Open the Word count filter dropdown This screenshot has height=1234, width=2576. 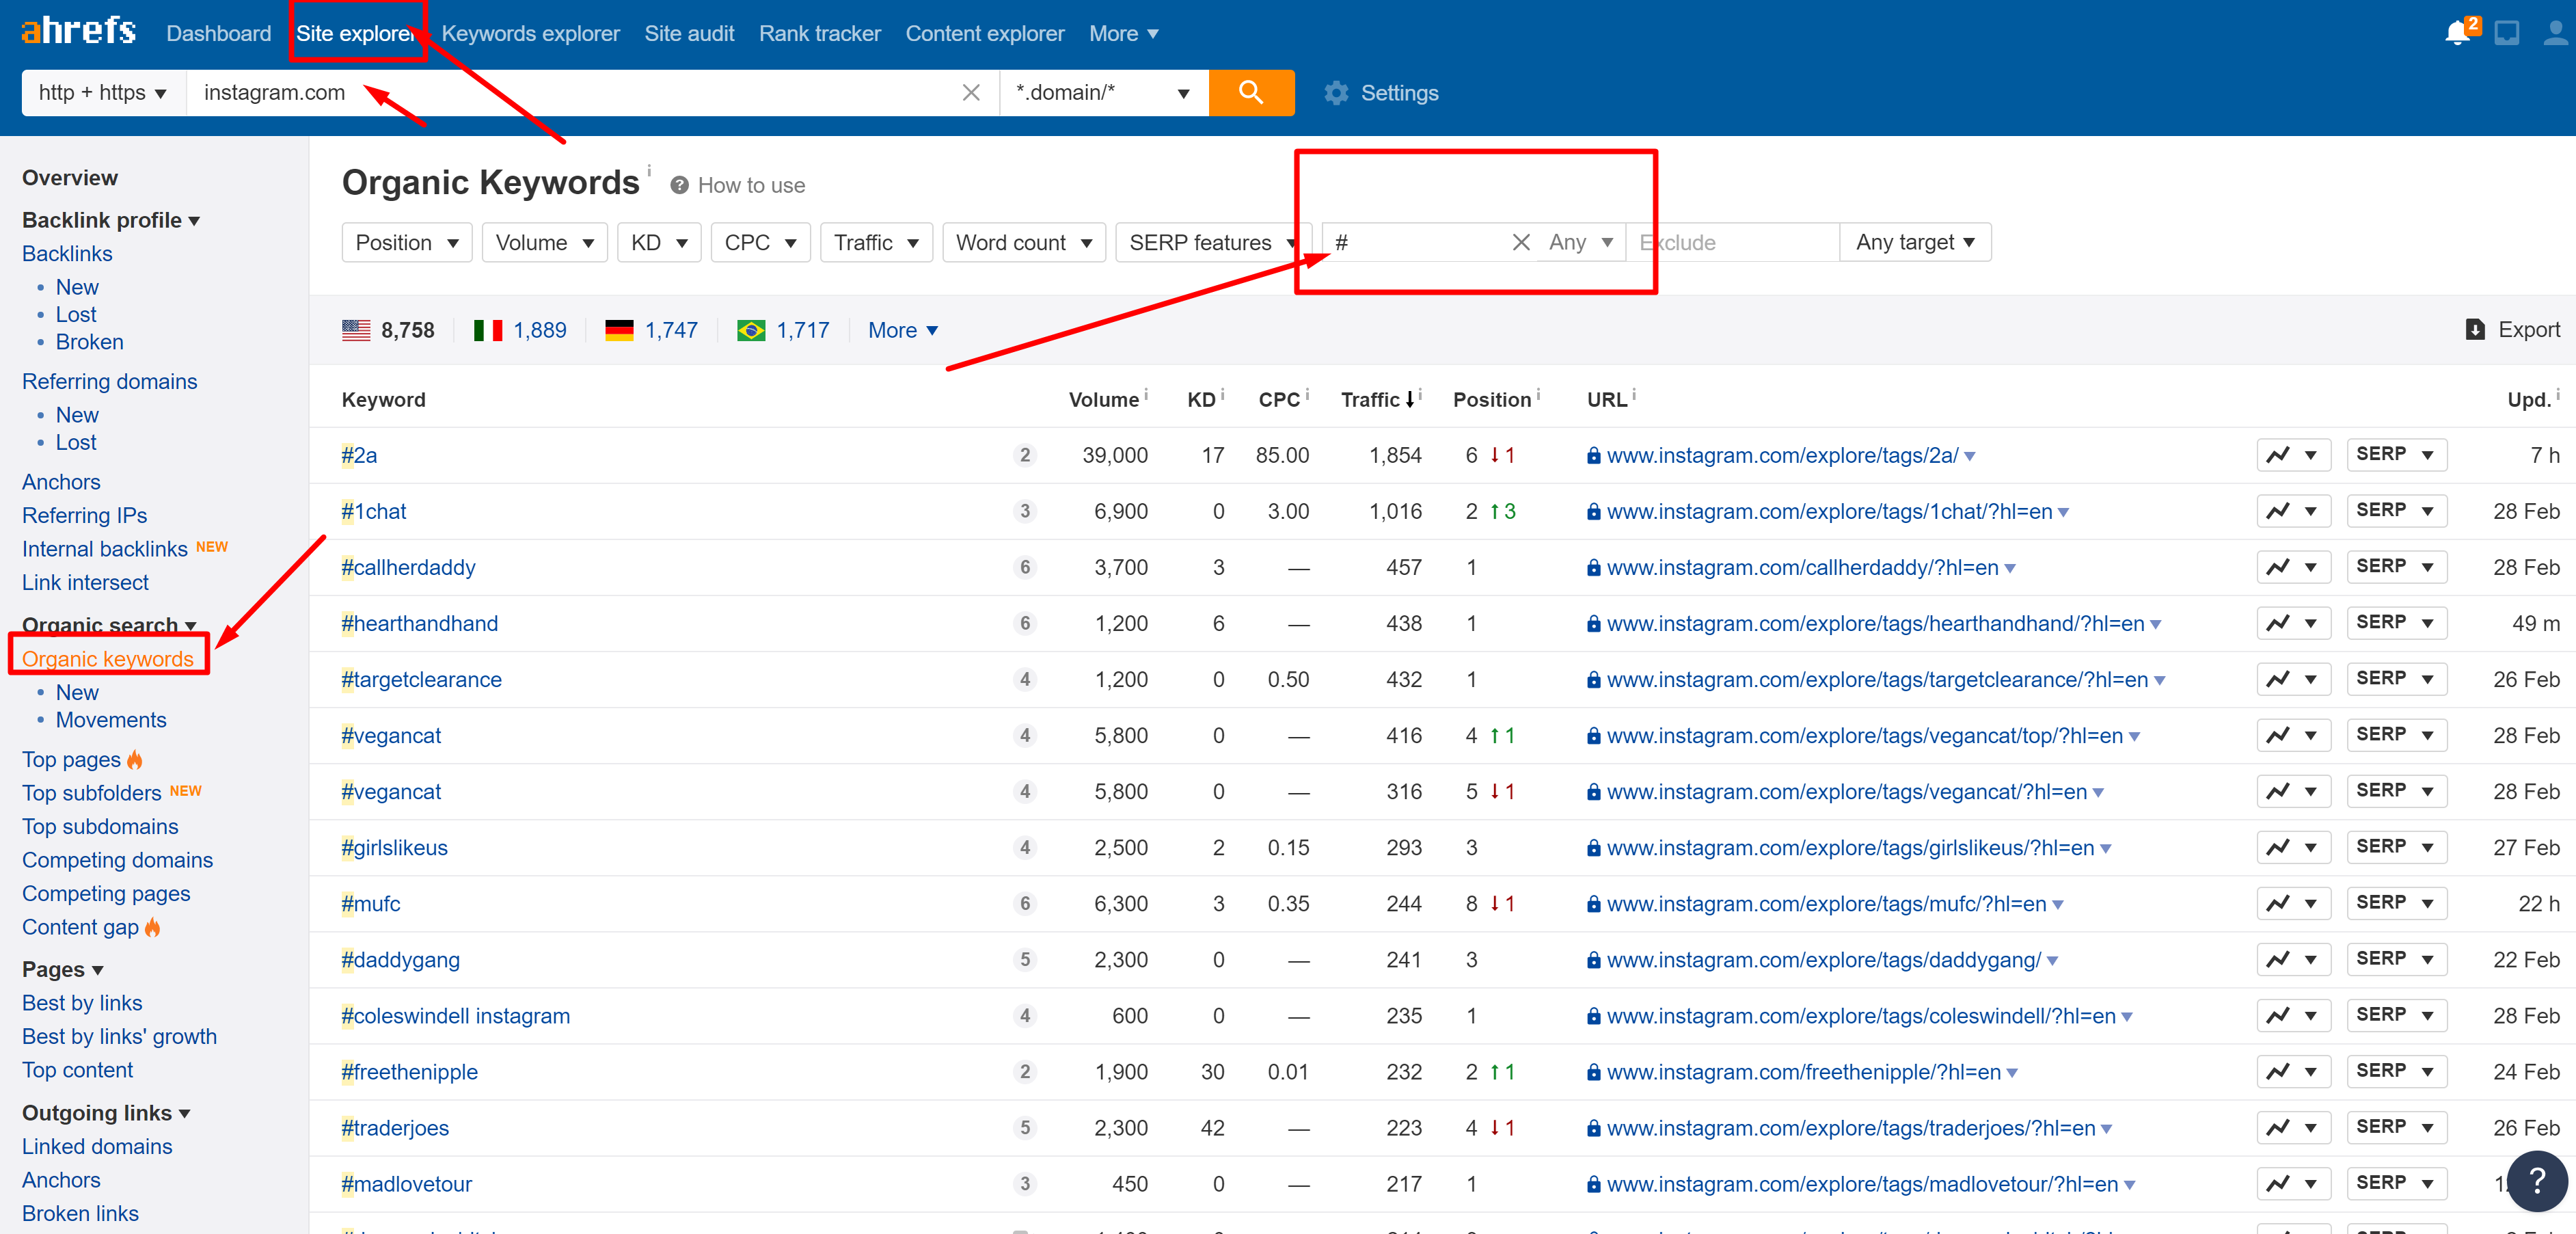click(x=1023, y=242)
